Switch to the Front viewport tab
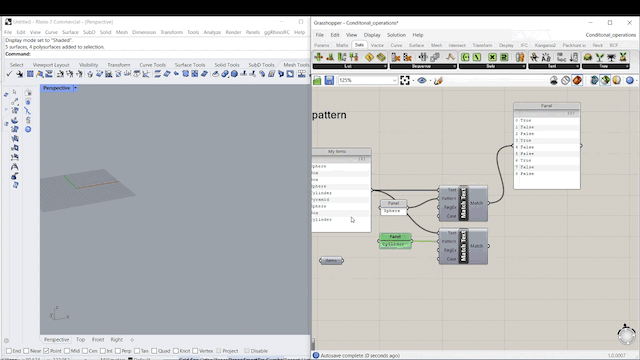Viewport: 640px width, 360px height. 98,340
